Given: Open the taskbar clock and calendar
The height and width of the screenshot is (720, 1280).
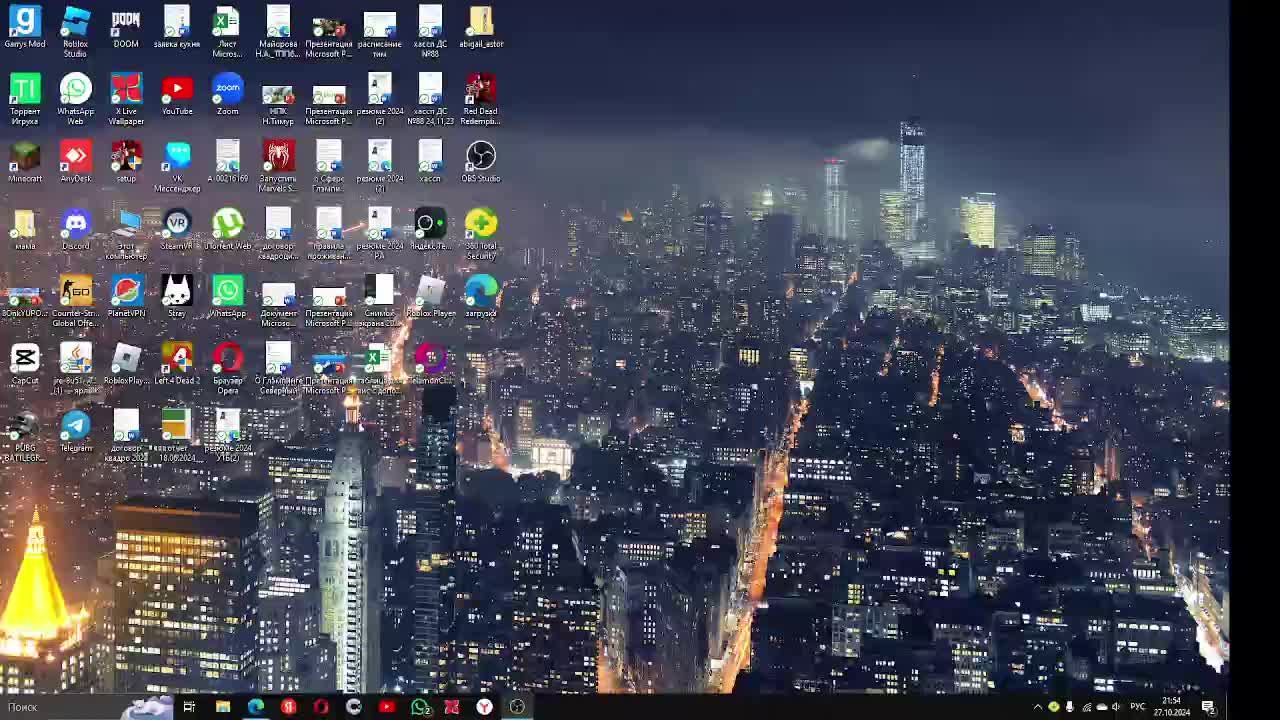Looking at the screenshot, I should point(1172,707).
